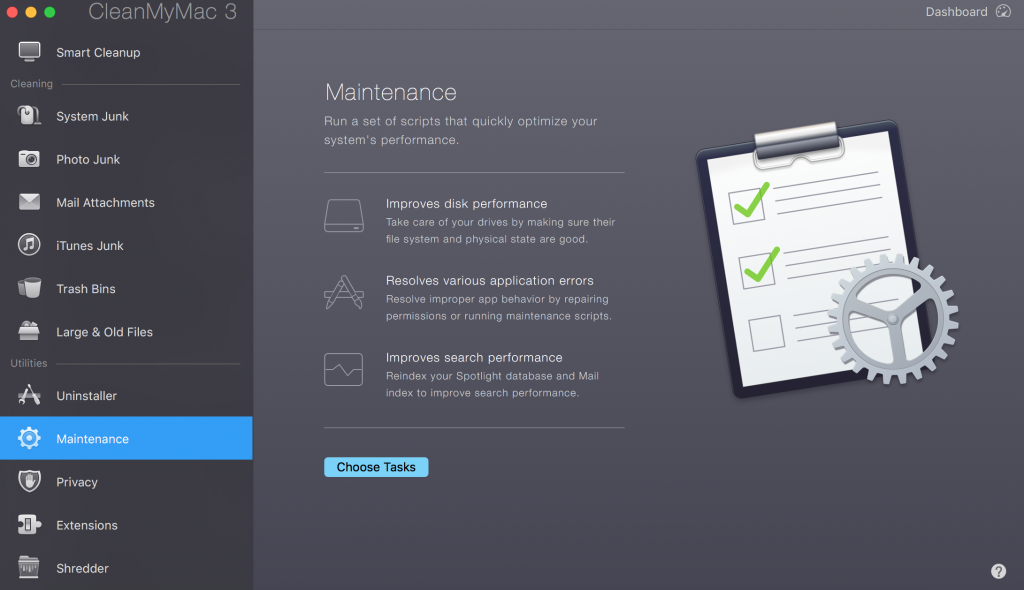Click the disk drive icon beside disk performance
The height and width of the screenshot is (590, 1024).
344,216
